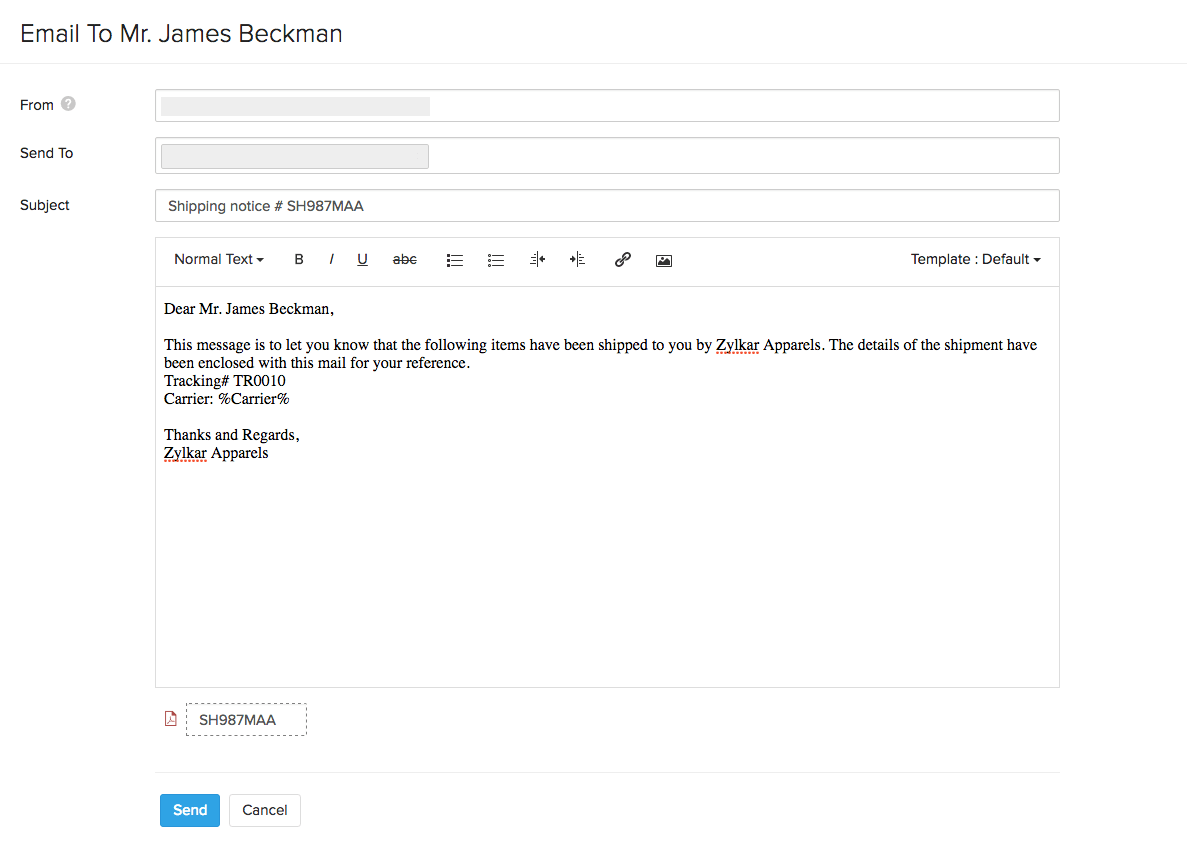
Task: Apply italic formatting
Action: 331,259
